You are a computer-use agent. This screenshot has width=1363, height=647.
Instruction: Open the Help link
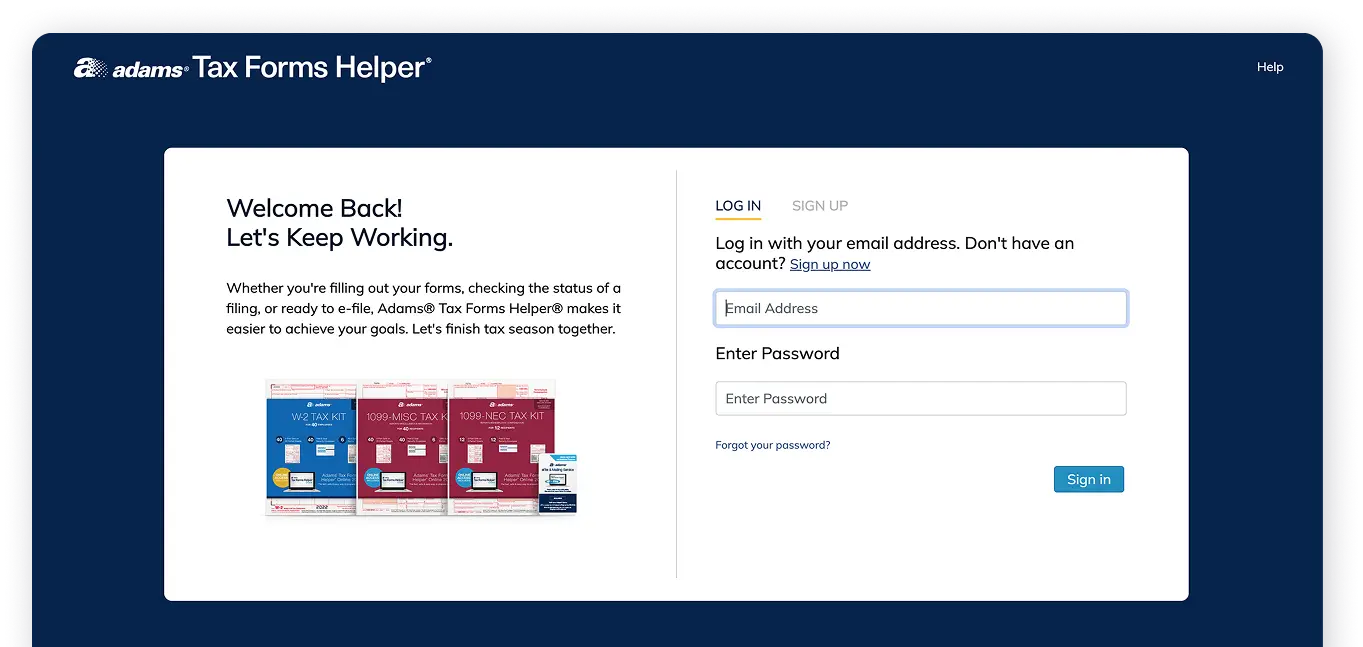point(1270,67)
